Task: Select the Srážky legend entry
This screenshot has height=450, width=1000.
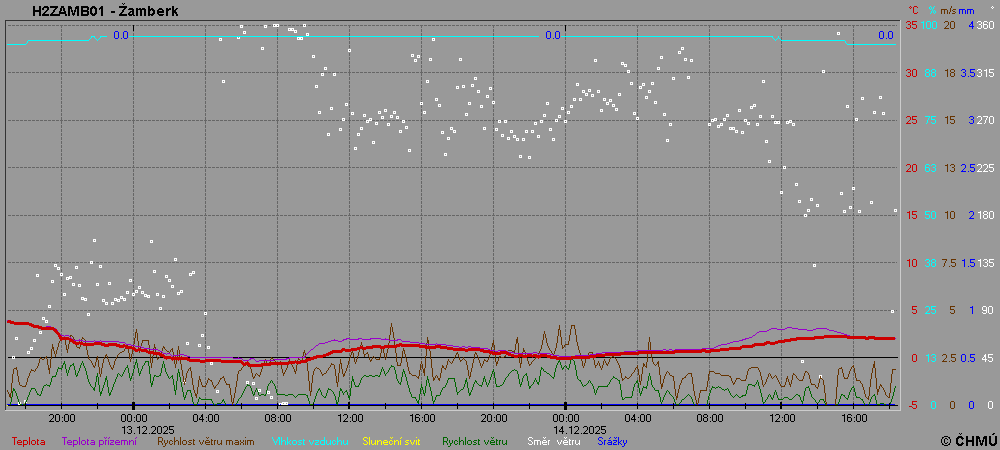Action: (612, 441)
